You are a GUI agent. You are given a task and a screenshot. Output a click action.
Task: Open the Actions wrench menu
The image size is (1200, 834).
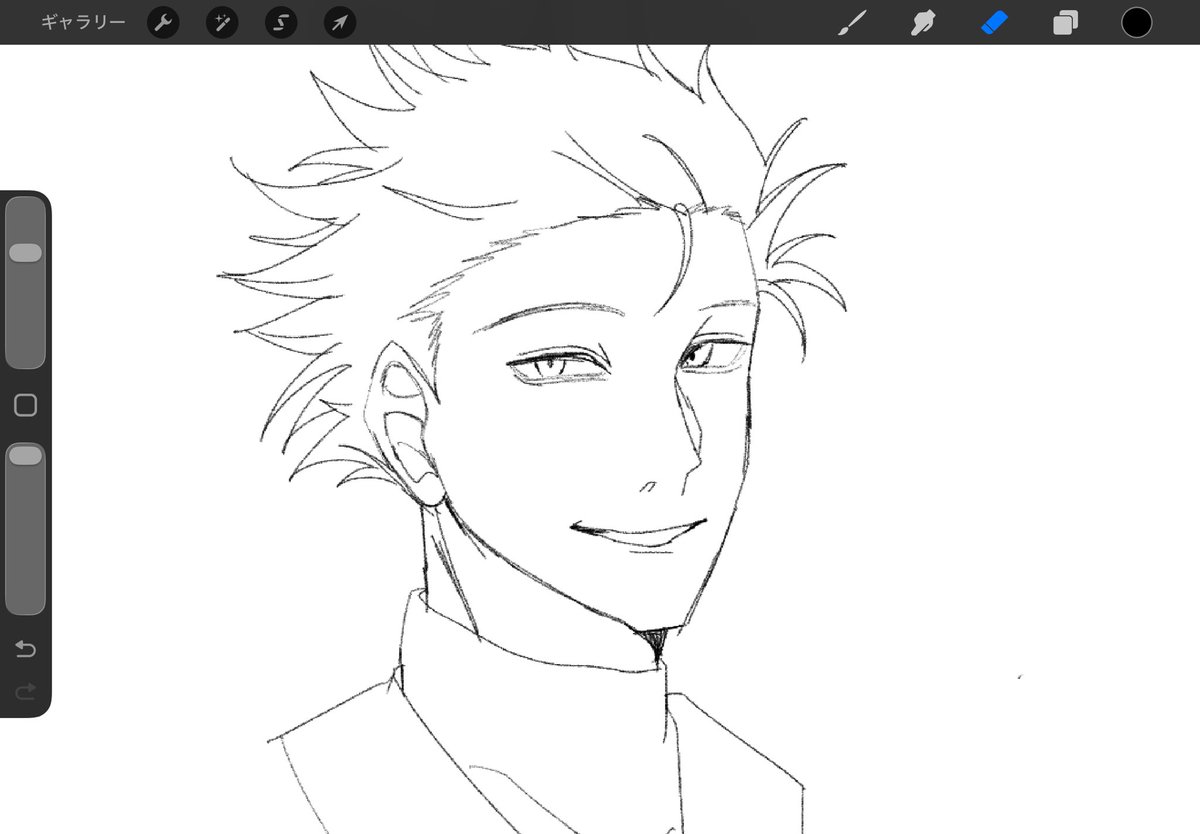[x=163, y=23]
